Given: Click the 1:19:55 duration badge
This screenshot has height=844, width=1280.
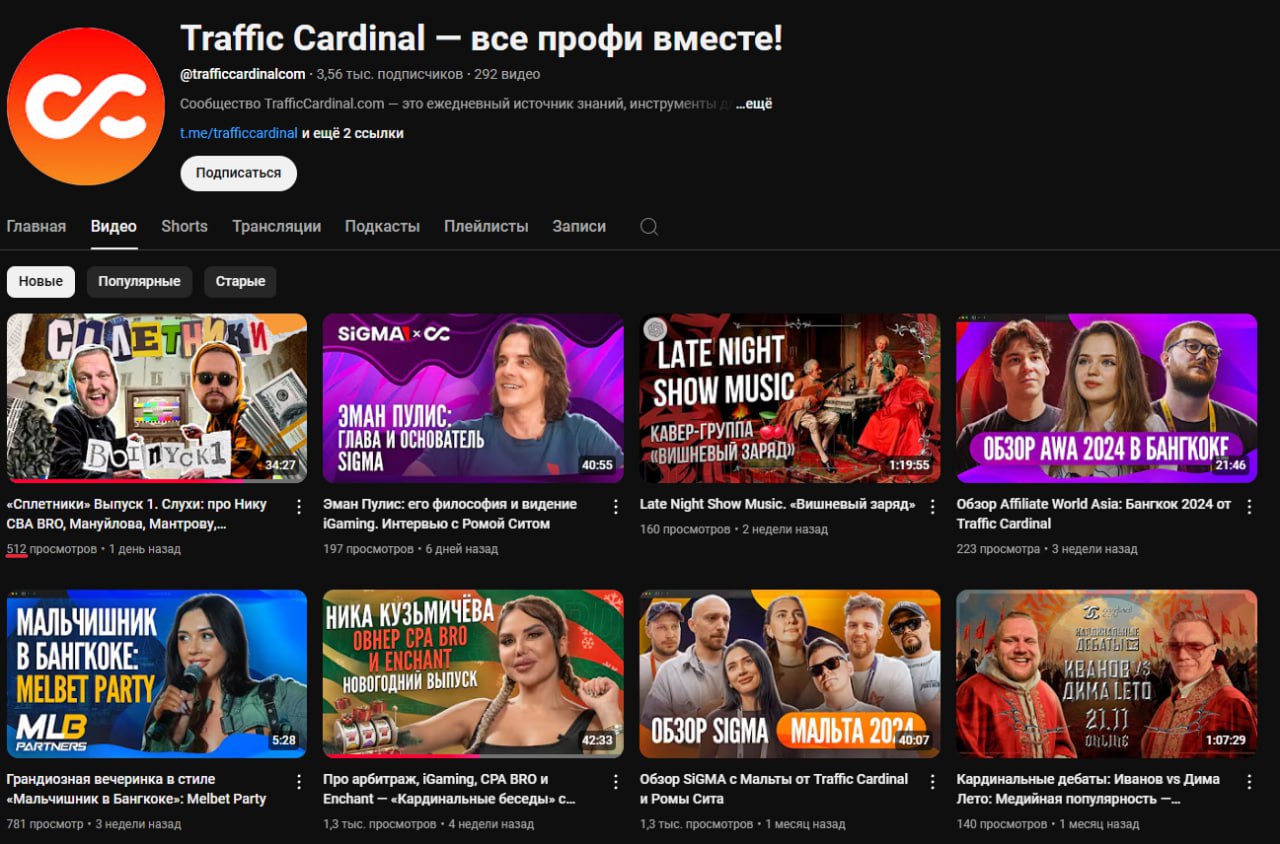Looking at the screenshot, I should click(909, 465).
